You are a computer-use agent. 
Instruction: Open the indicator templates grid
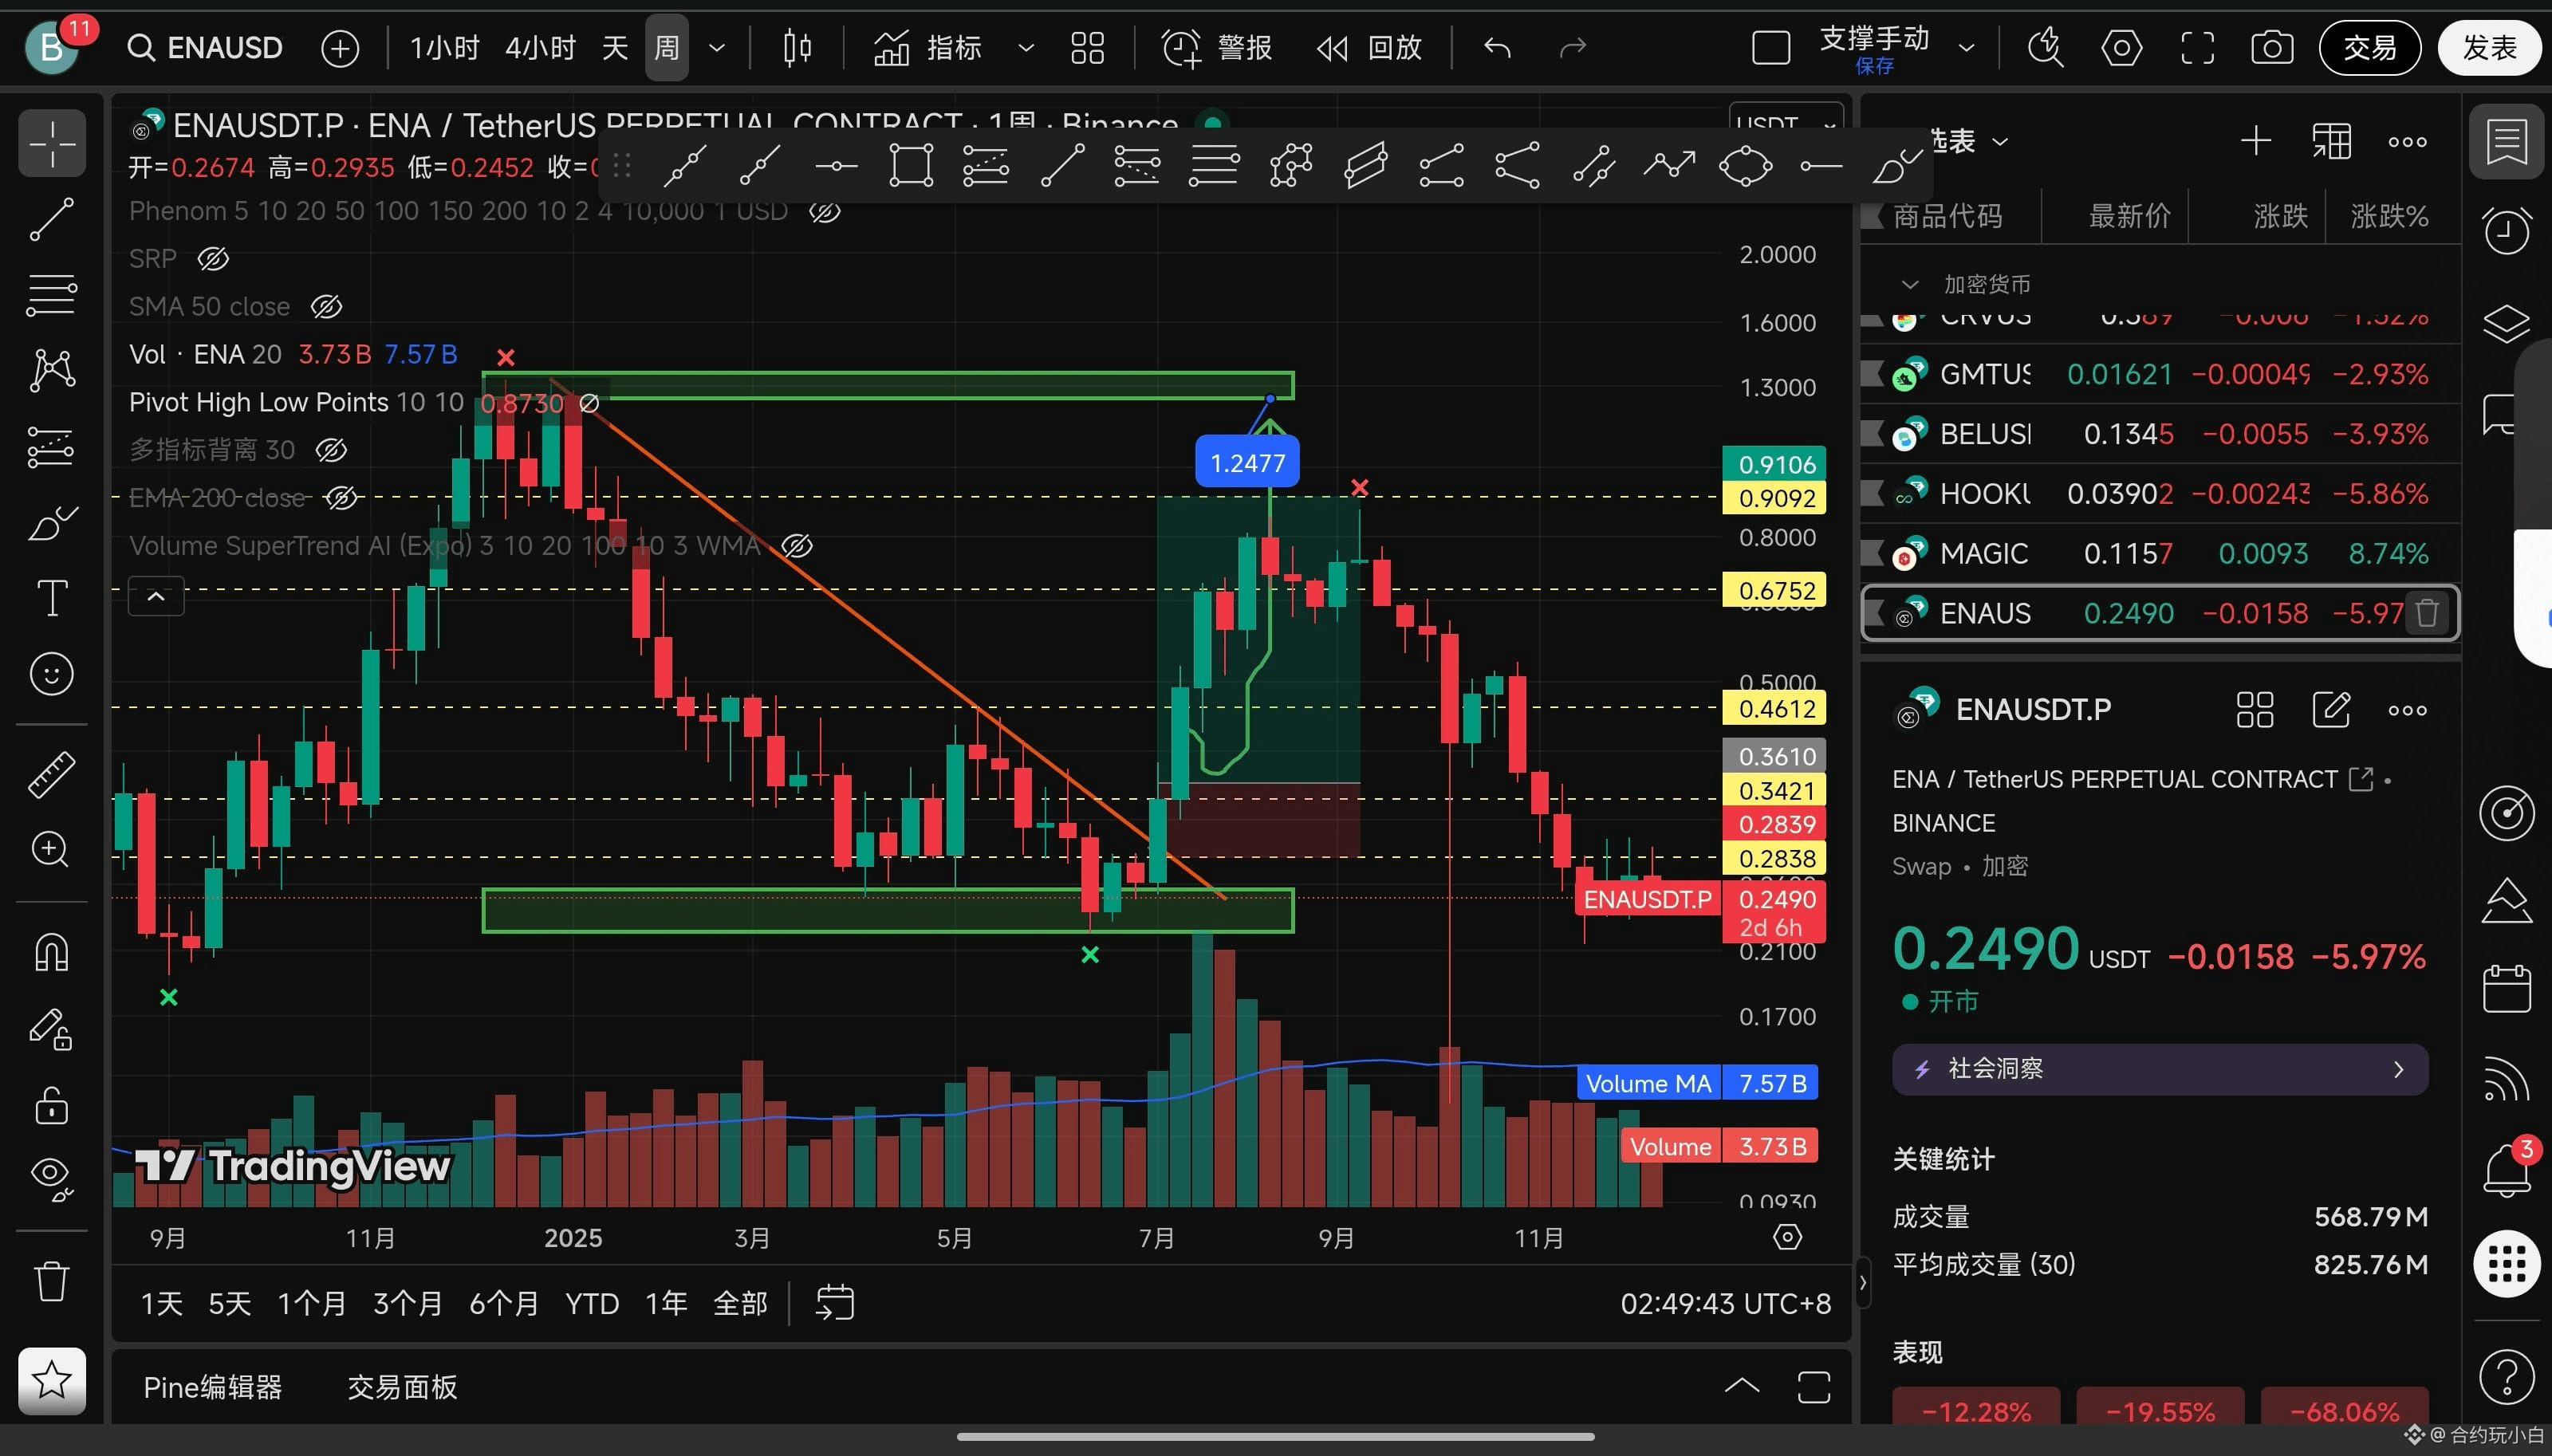click(x=1087, y=47)
